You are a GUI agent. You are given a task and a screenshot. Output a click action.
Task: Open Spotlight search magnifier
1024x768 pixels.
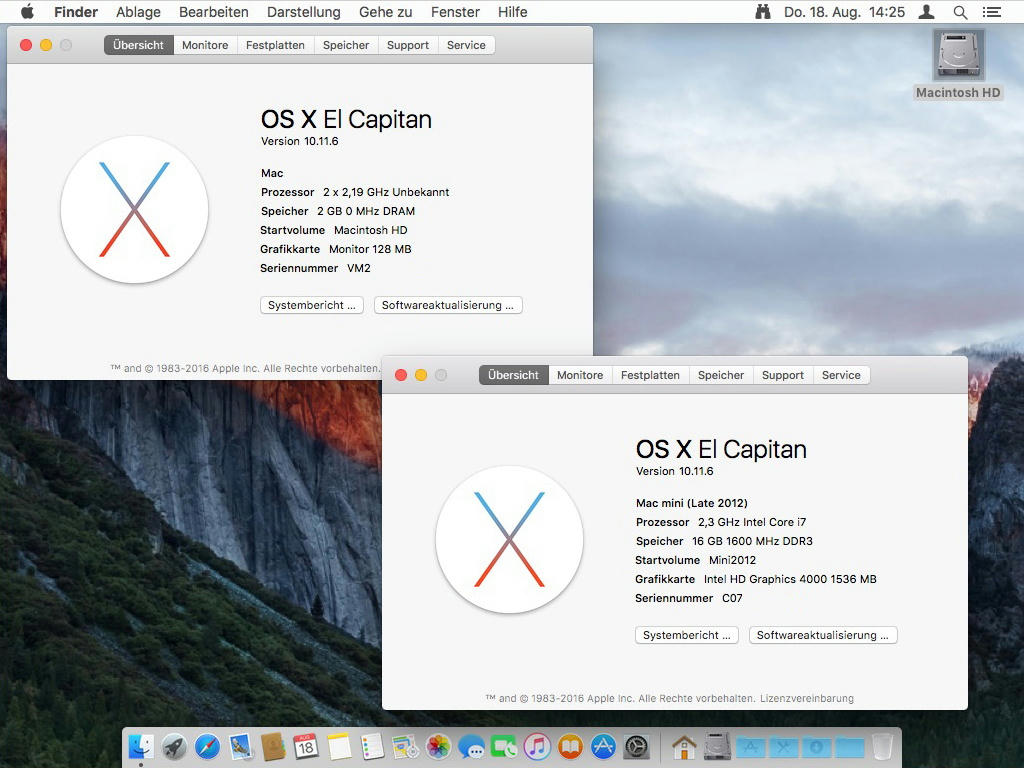960,12
